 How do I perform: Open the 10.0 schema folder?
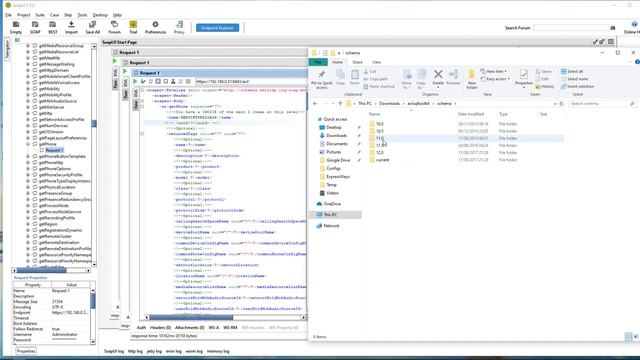[380, 124]
